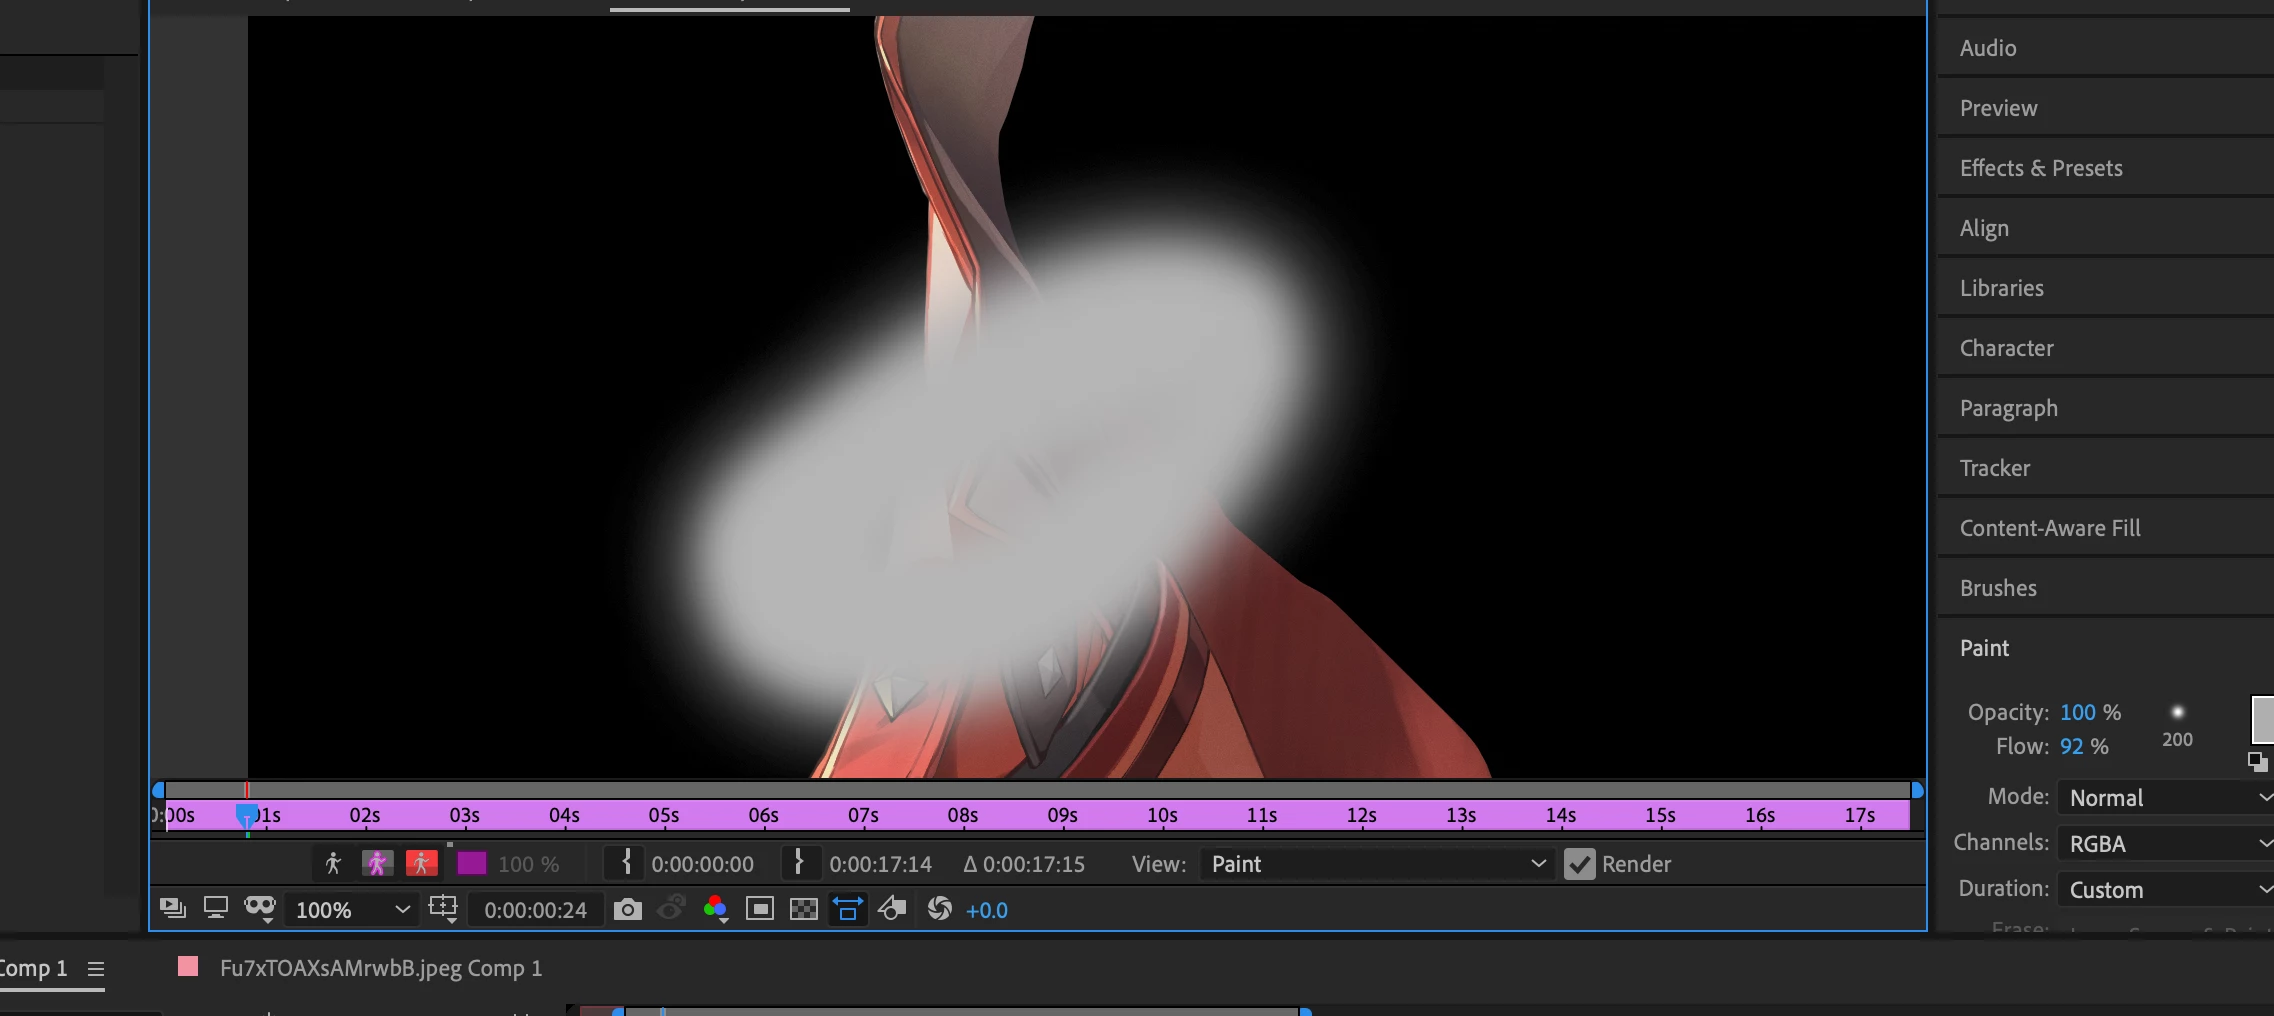
Task: Click the time navigator end handle
Action: click(x=1917, y=790)
